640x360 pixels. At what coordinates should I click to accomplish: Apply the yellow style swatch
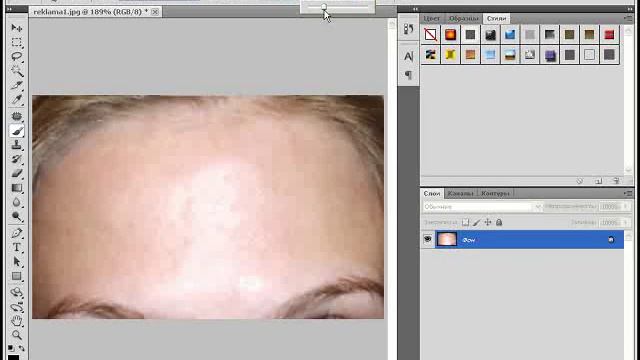(x=450, y=55)
